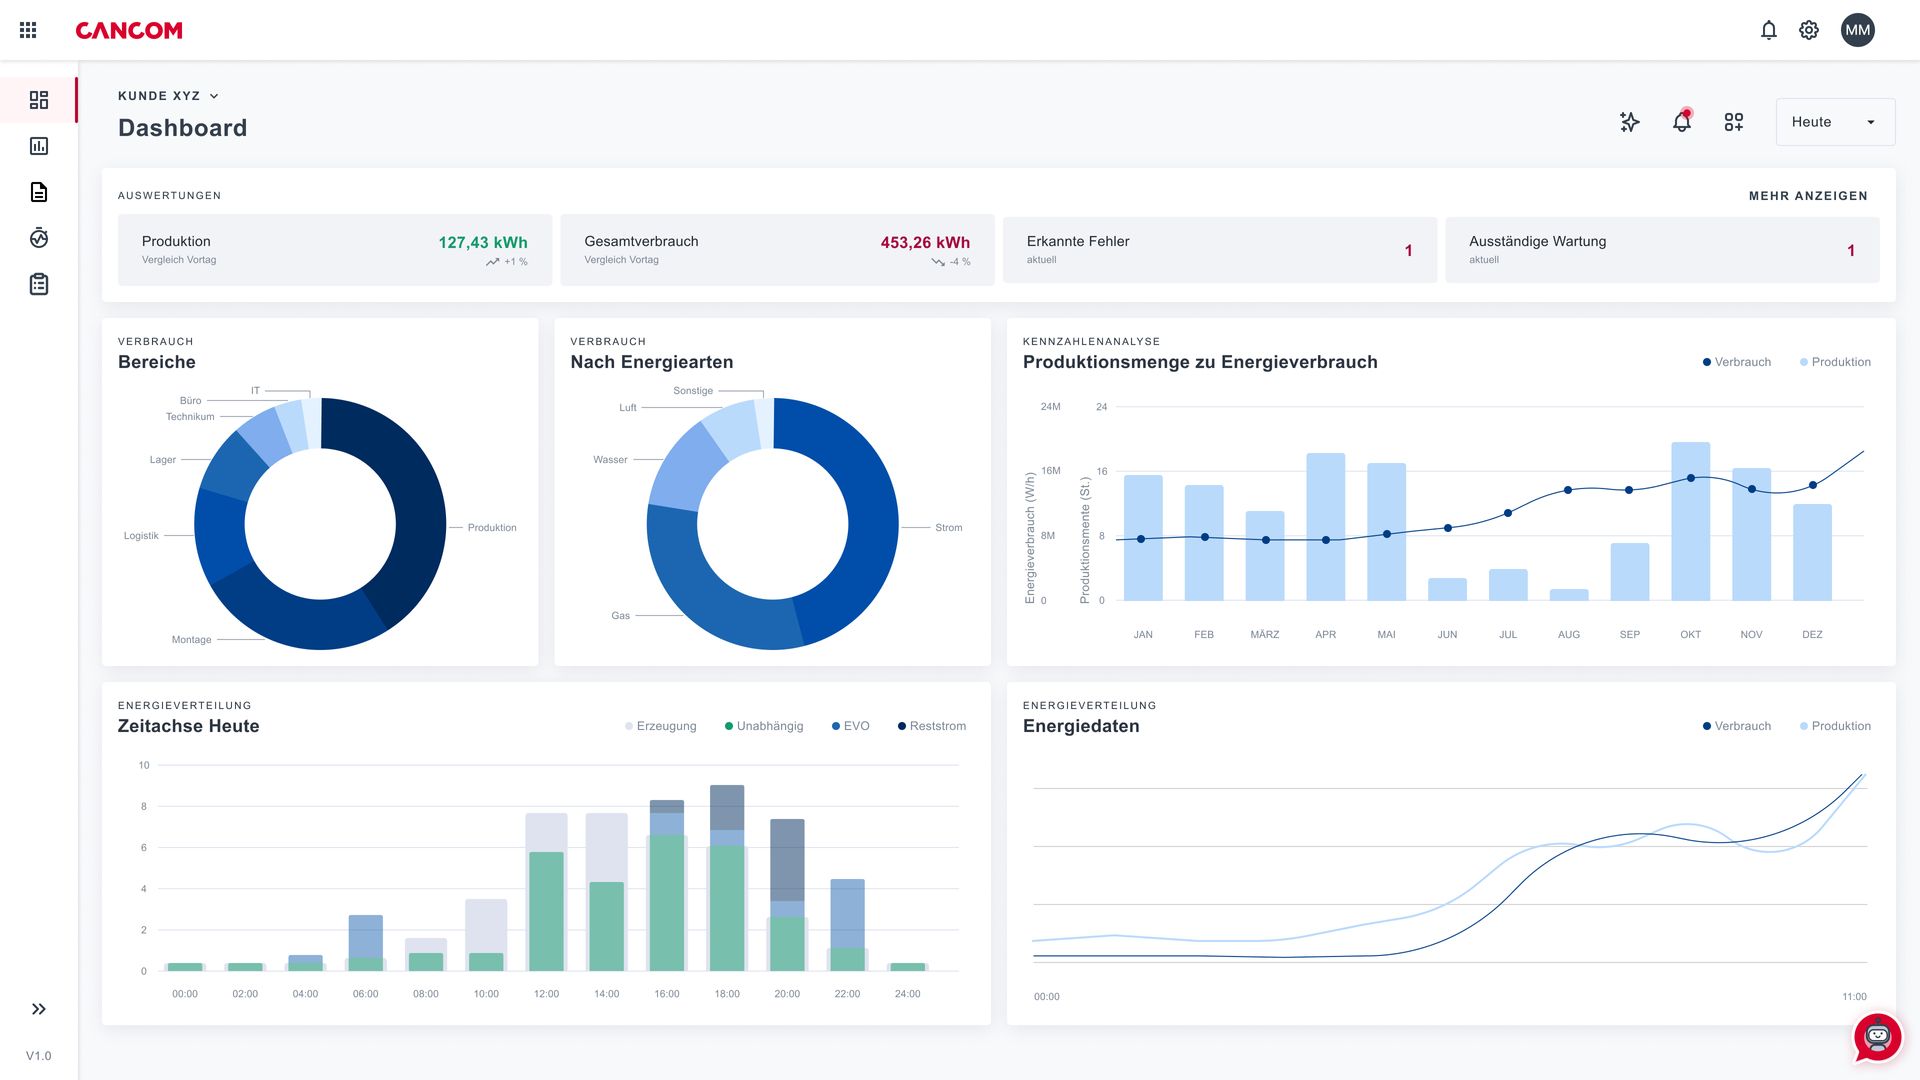Image resolution: width=1920 pixels, height=1080 pixels.
Task: Open the chat support bubble bottom right
Action: 1878,1038
